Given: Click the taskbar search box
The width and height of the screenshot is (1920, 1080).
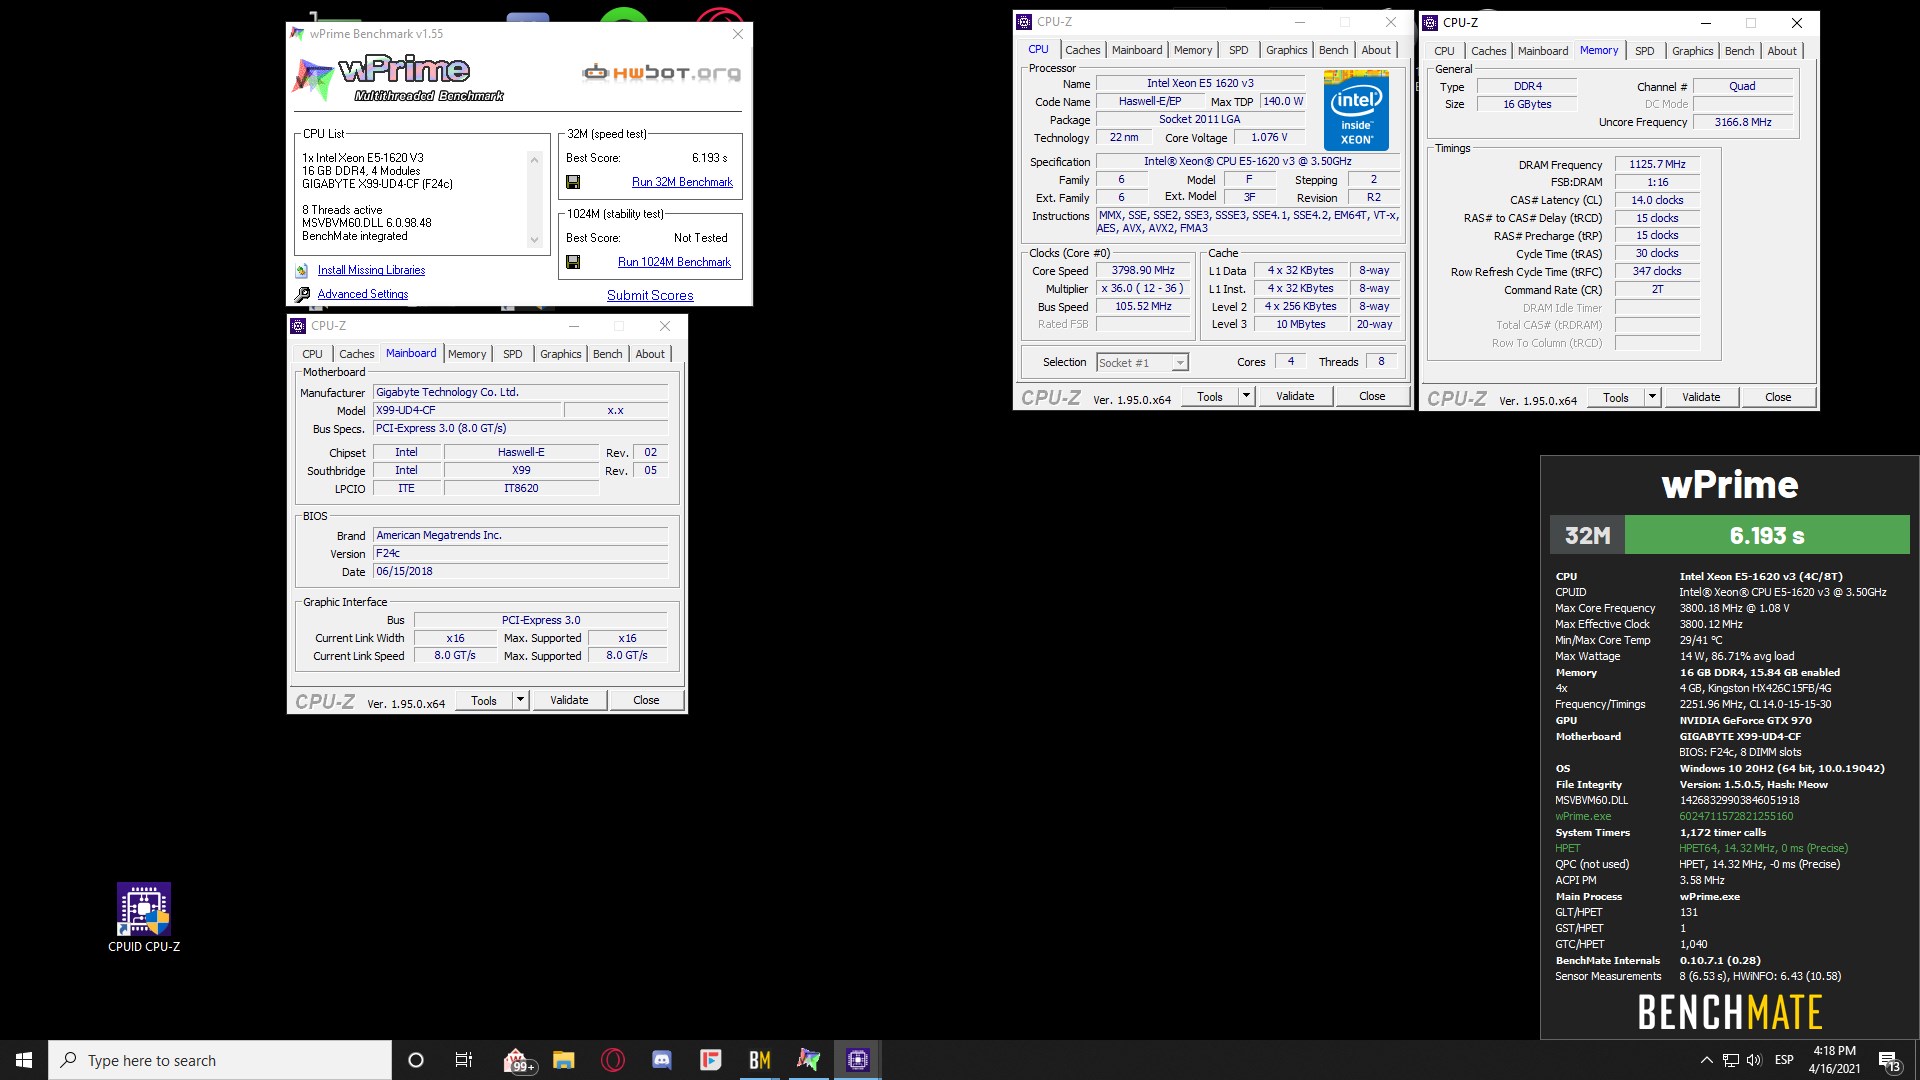Looking at the screenshot, I should tap(220, 1060).
